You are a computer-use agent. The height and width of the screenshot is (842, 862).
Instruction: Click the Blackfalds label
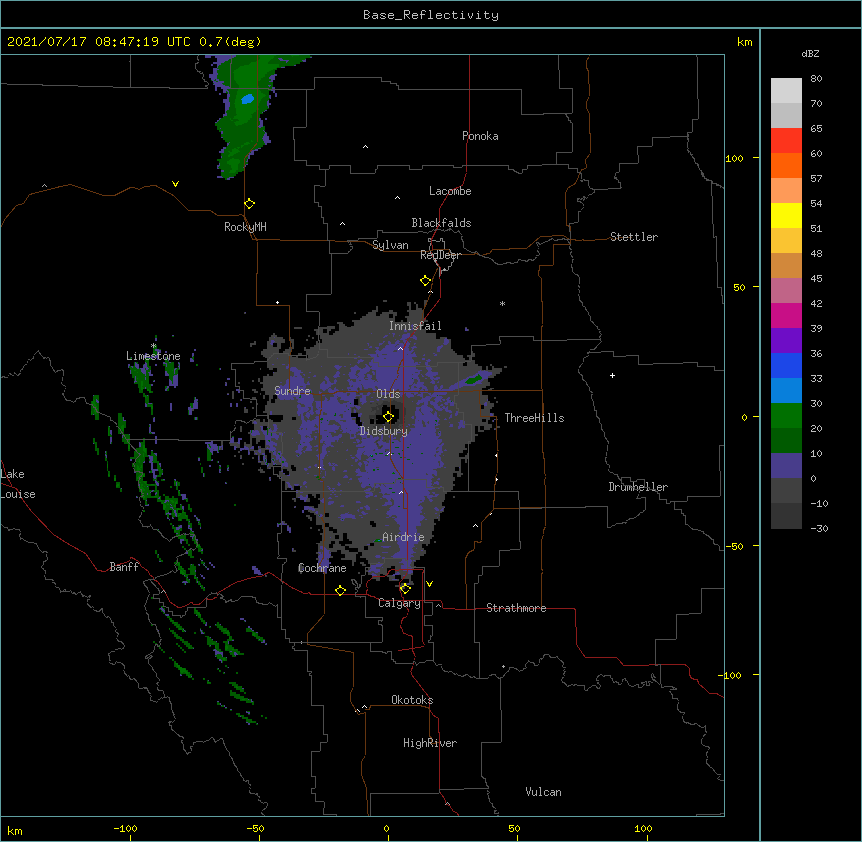click(441, 223)
